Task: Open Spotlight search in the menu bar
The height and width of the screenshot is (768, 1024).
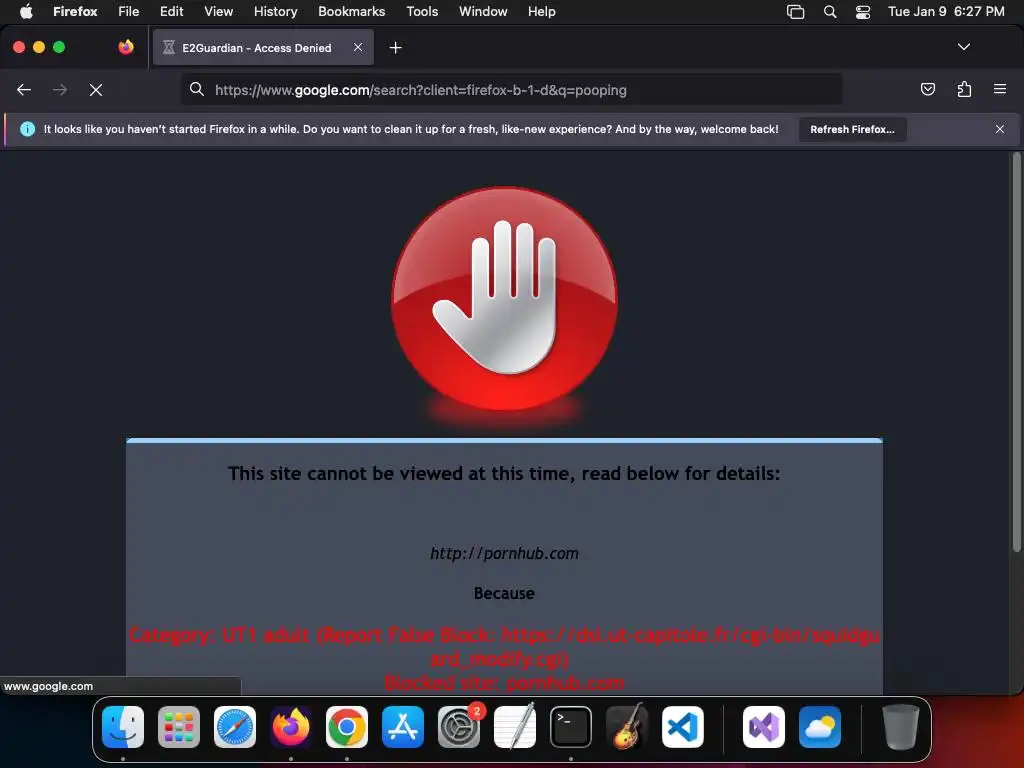Action: pyautogui.click(x=829, y=12)
